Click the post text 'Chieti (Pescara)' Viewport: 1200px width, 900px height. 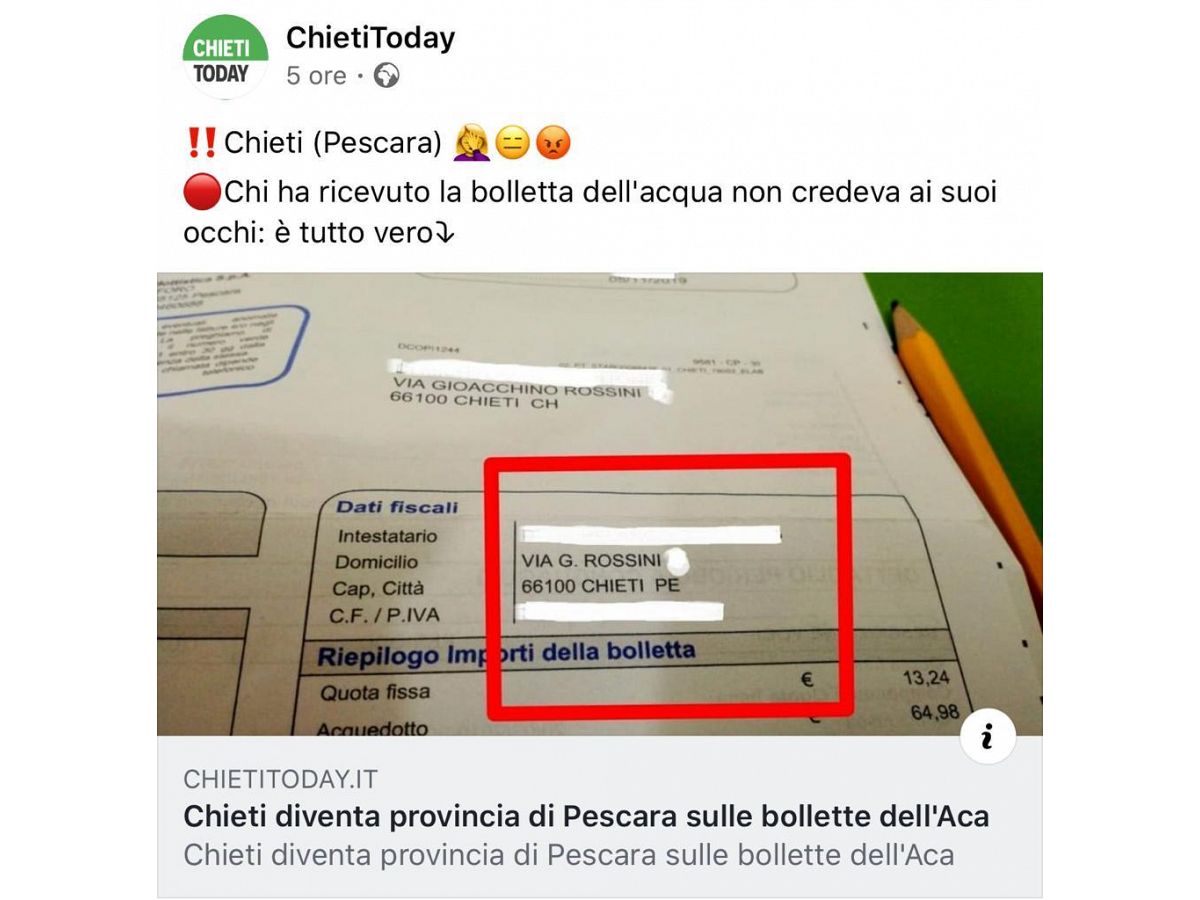(x=332, y=145)
